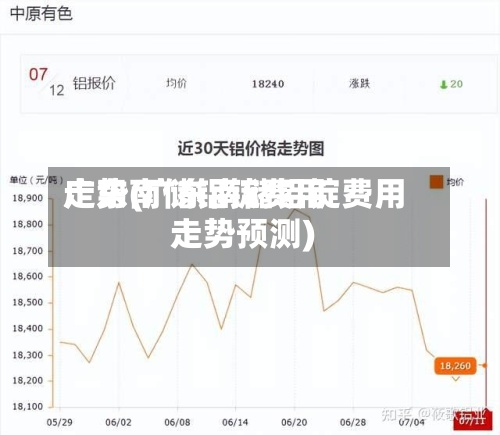The image size is (500, 435).
Task: Click the average price value 18240
Action: (x=268, y=84)
